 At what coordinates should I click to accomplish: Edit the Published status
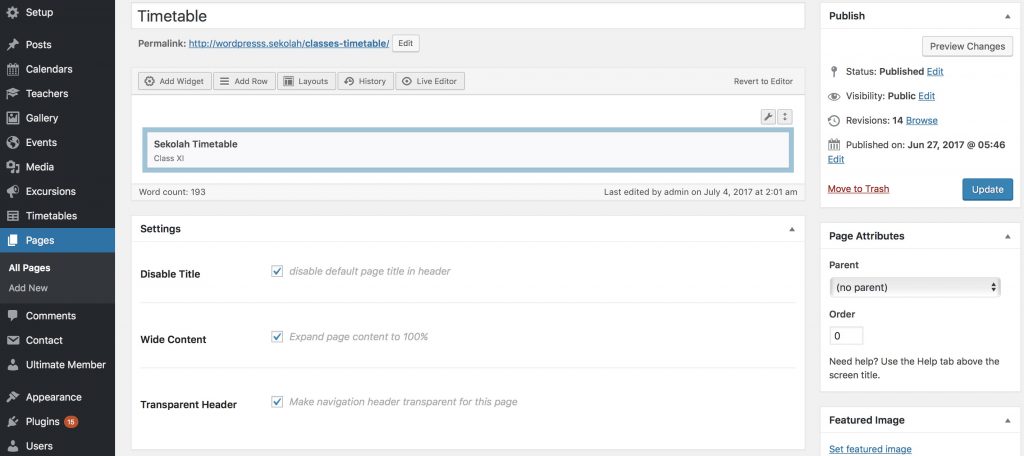935,72
